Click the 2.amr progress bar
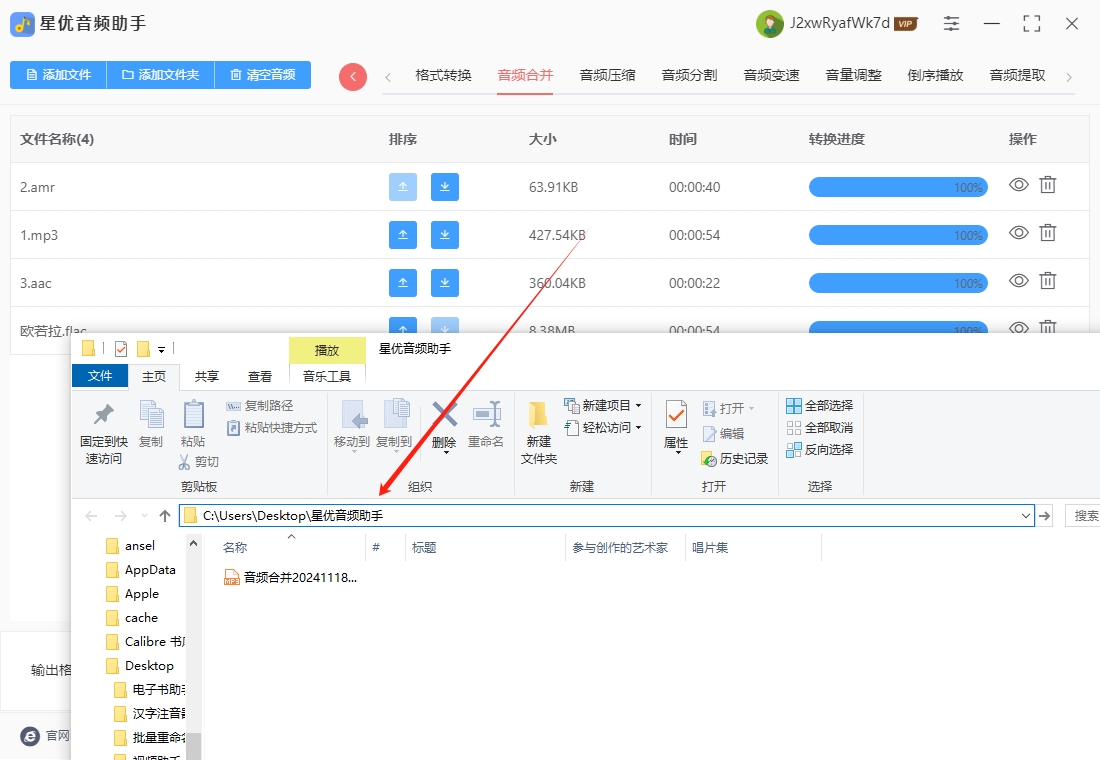Screen dimensions: 1100x760 (898, 187)
